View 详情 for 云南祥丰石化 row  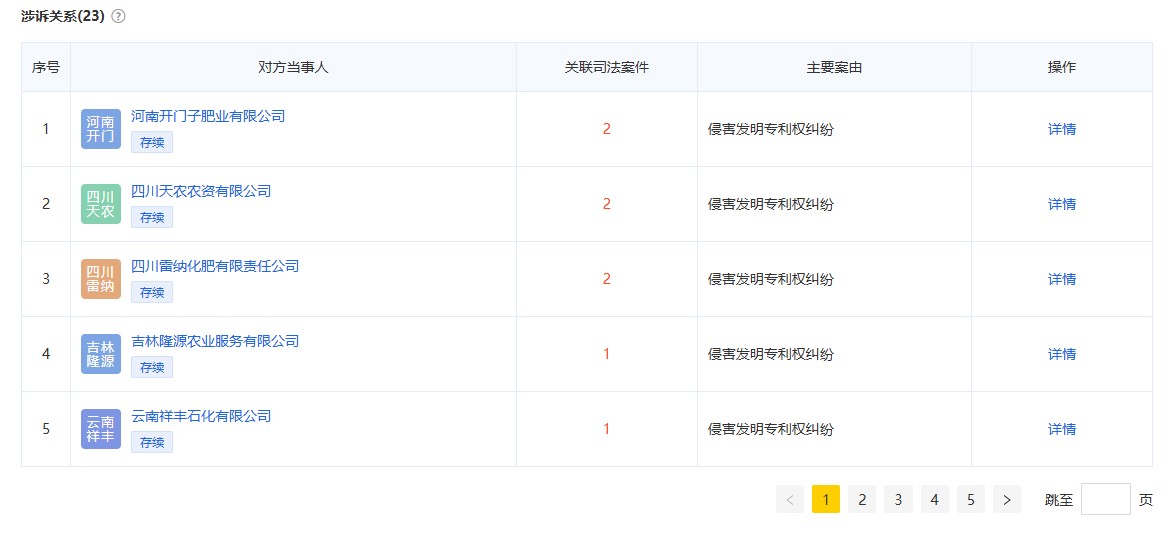tap(1061, 429)
